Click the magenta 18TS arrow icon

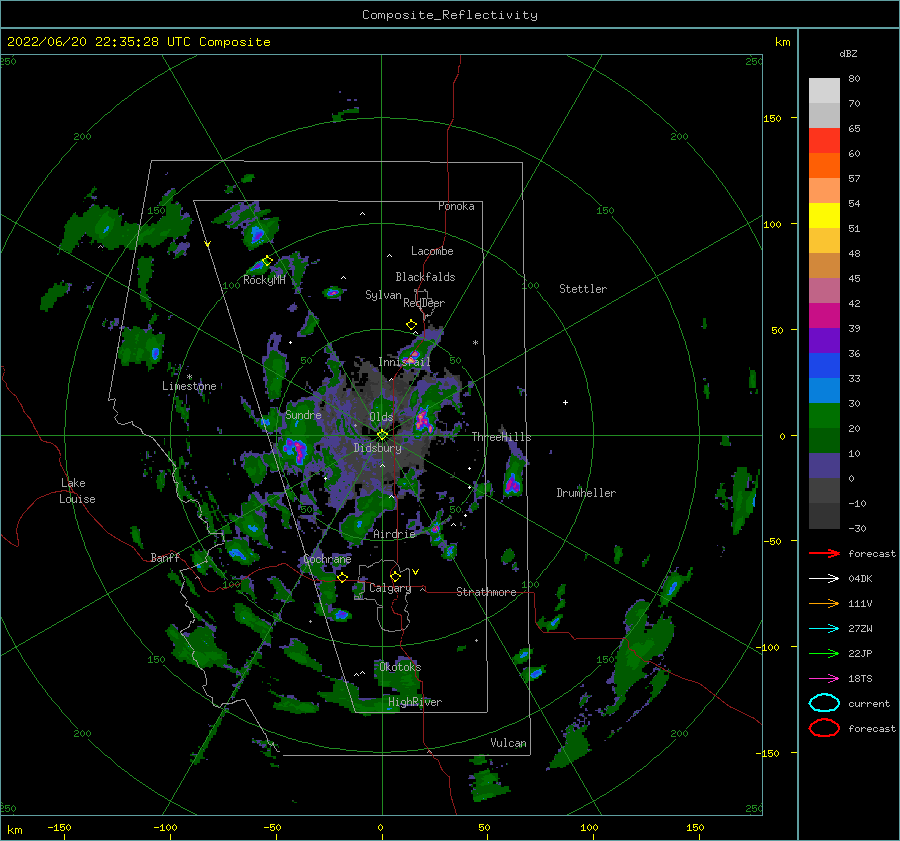click(824, 678)
